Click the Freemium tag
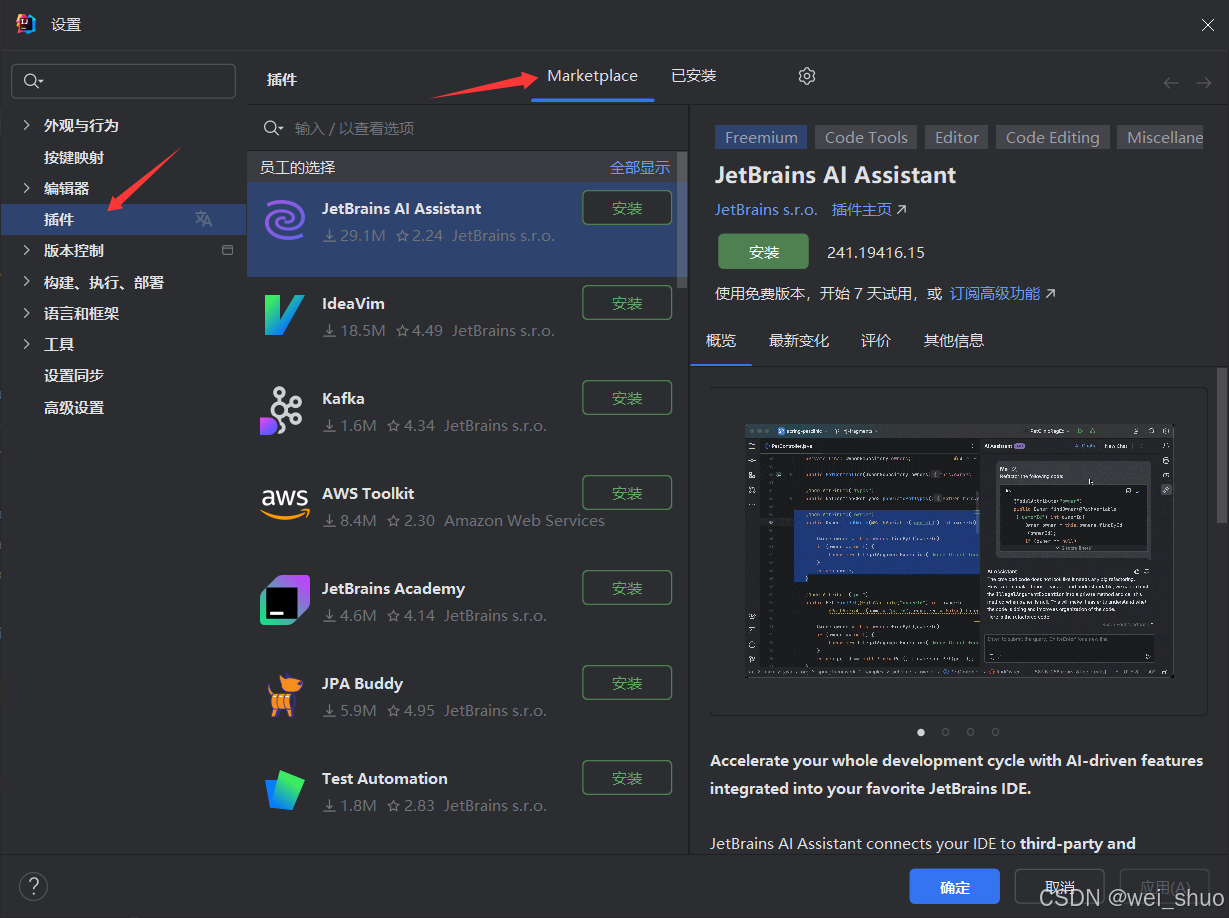Image resolution: width=1229 pixels, height=918 pixels. 761,137
